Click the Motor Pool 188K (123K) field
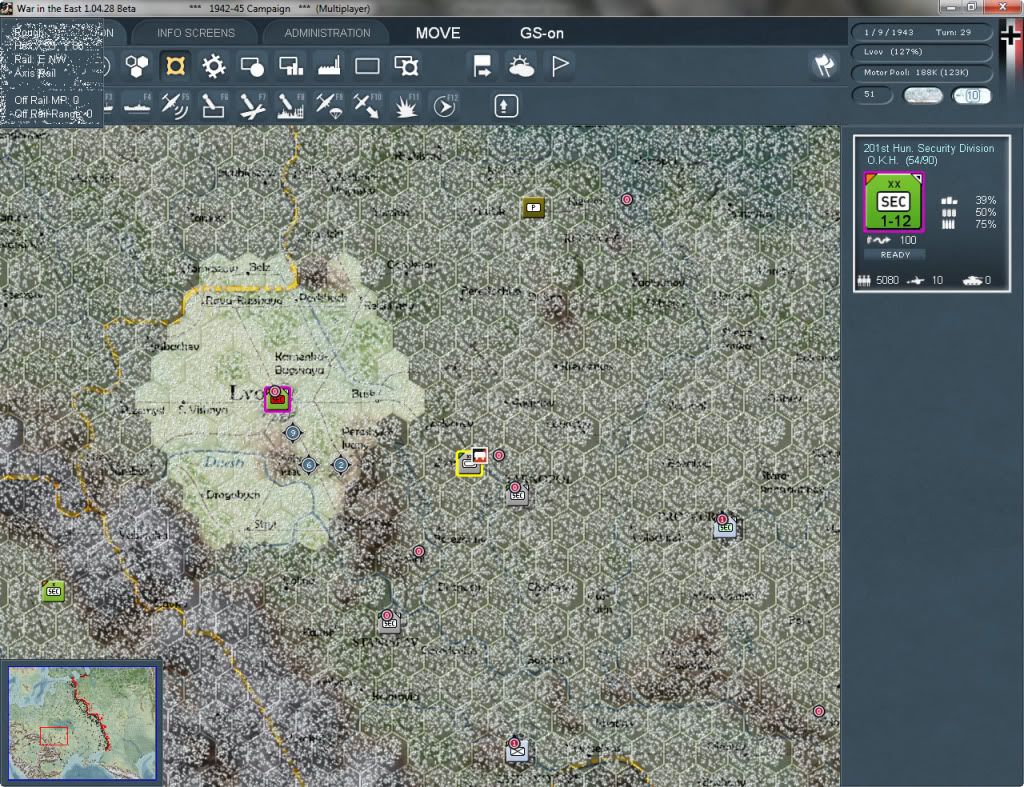This screenshot has width=1024, height=787. click(921, 72)
